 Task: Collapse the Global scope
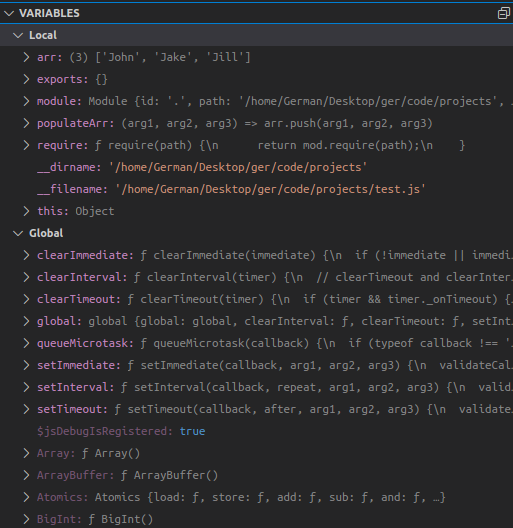(18, 233)
